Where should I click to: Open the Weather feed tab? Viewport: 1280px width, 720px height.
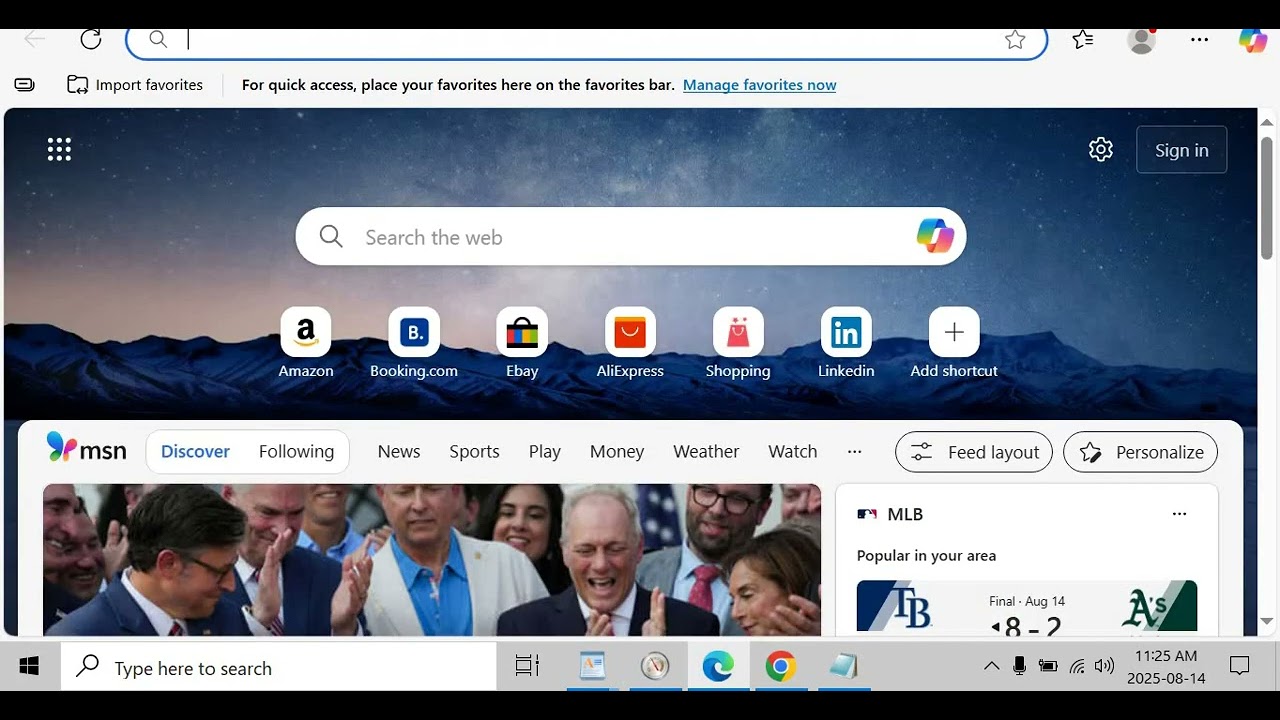(x=706, y=452)
